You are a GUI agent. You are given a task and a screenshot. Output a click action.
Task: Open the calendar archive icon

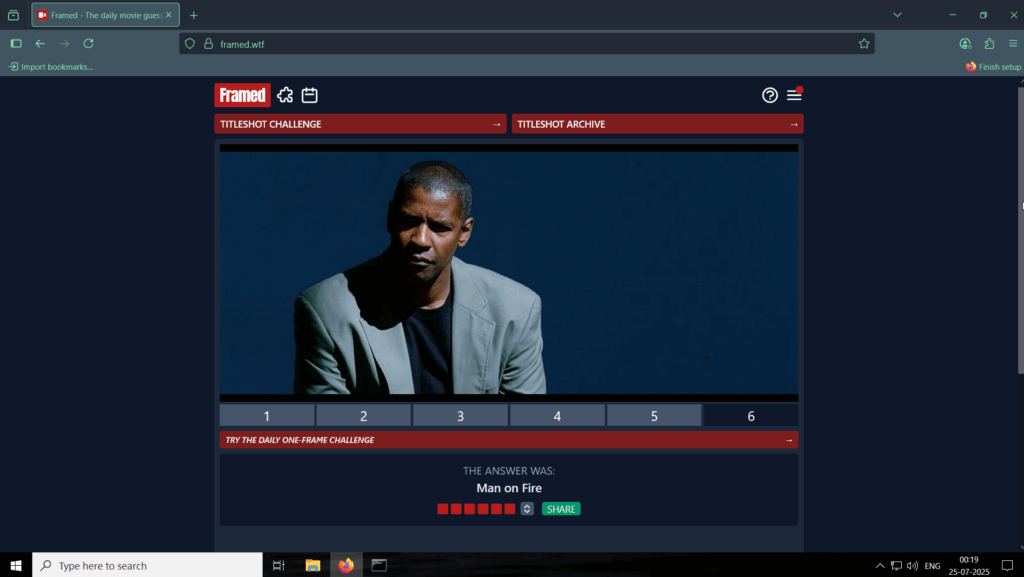click(310, 95)
